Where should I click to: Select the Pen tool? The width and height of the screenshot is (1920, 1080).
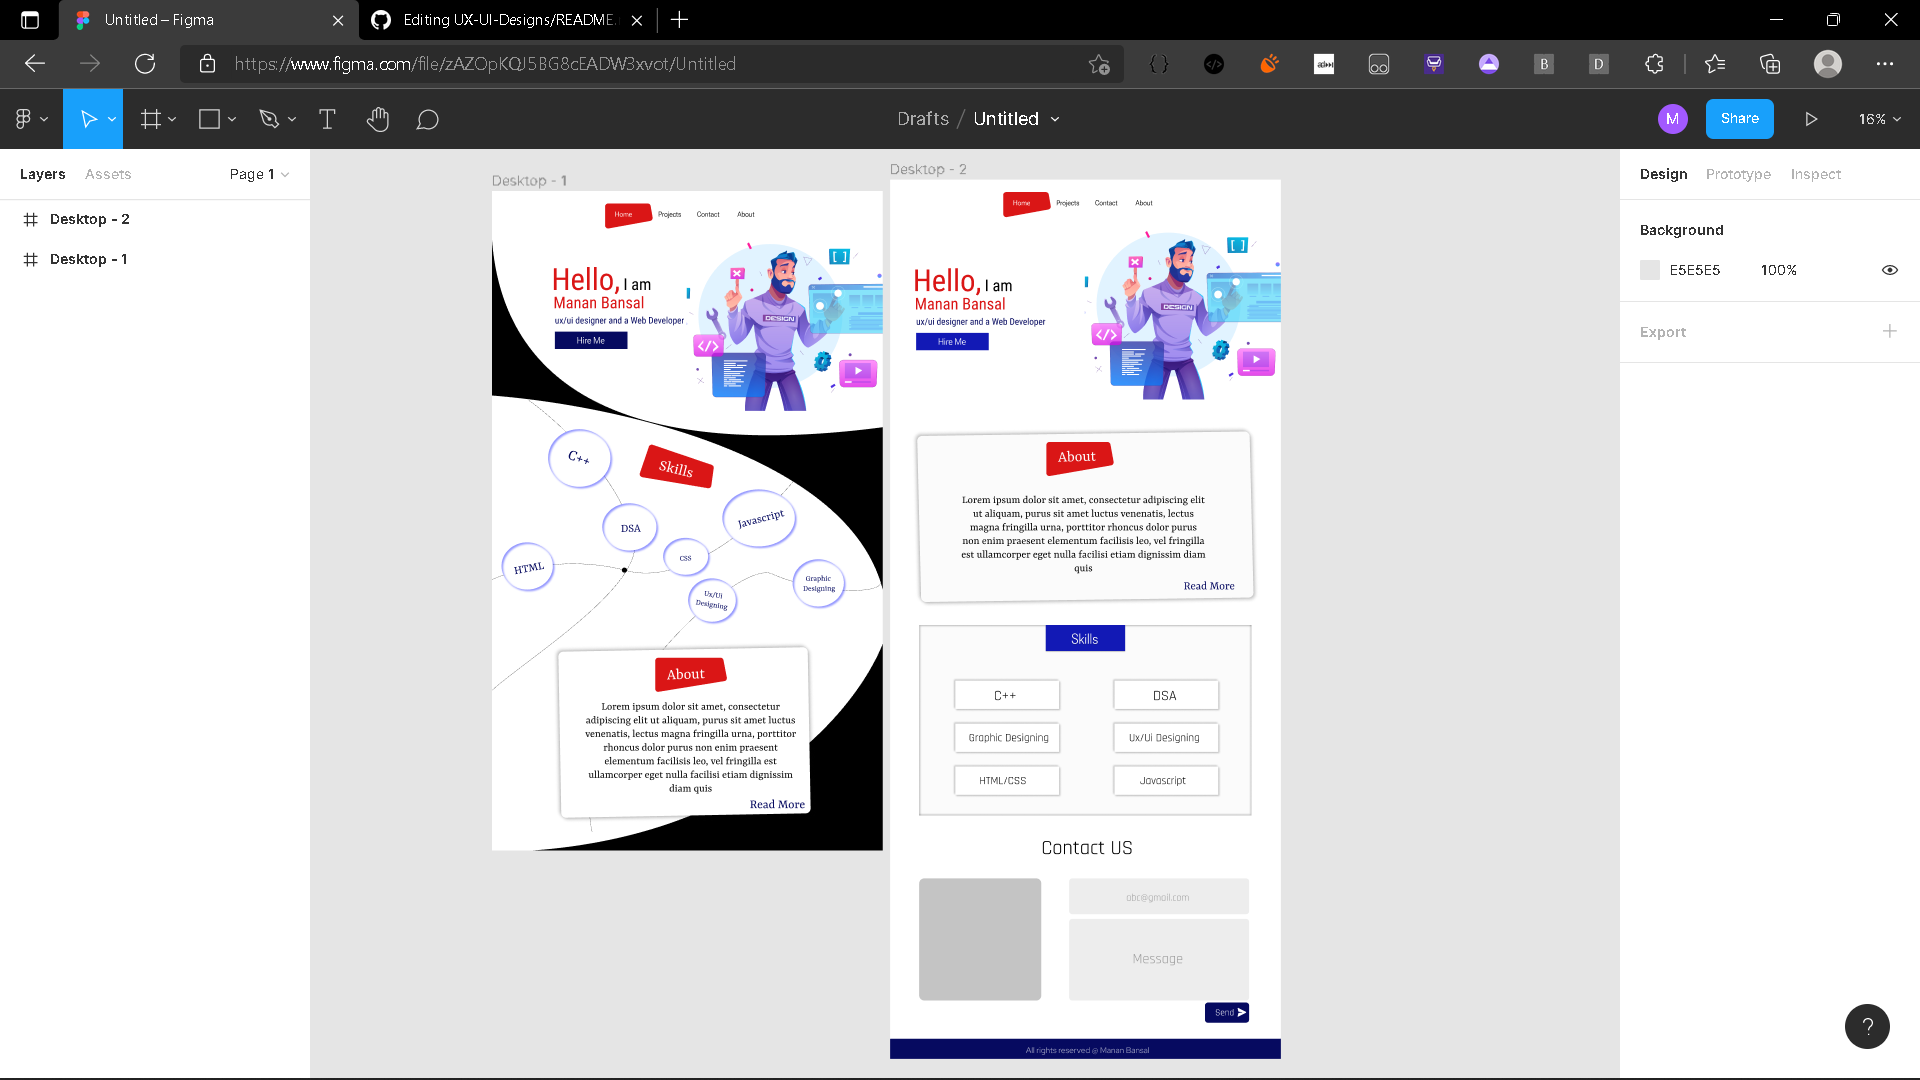coord(270,118)
